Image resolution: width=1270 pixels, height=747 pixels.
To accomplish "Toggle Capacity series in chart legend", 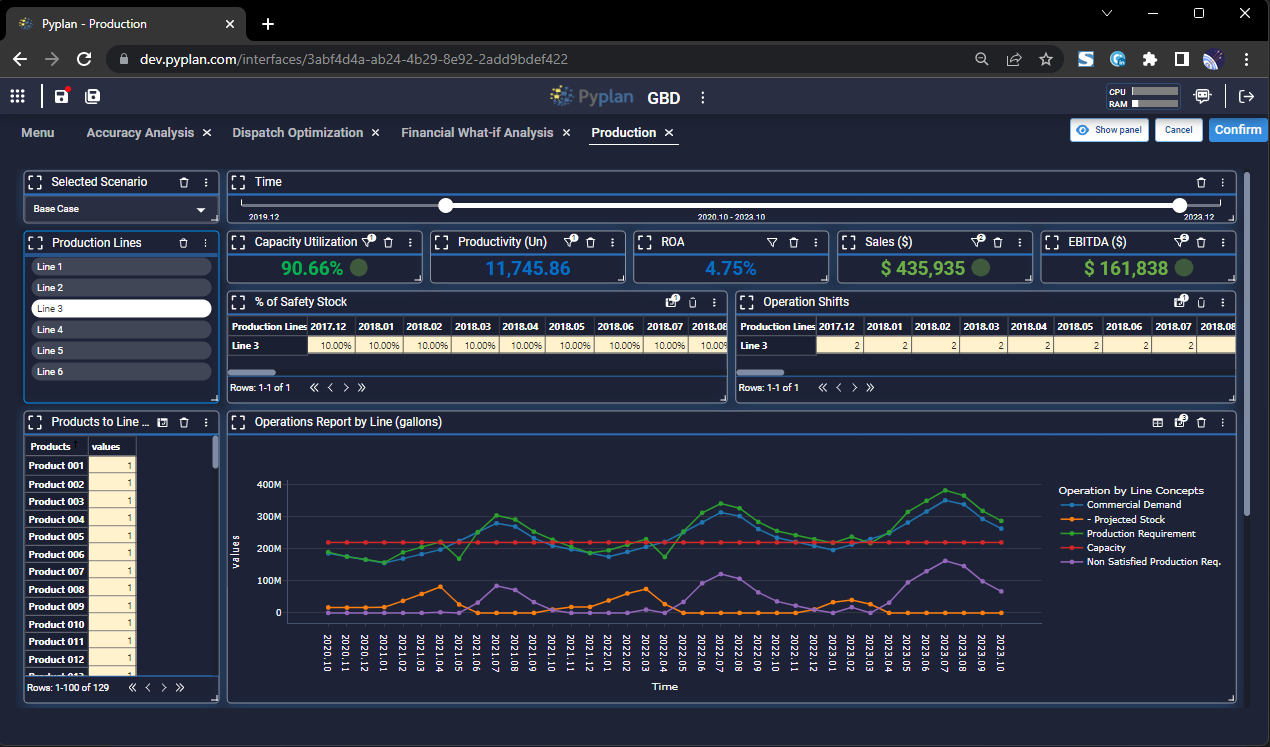I will pyautogui.click(x=1105, y=548).
